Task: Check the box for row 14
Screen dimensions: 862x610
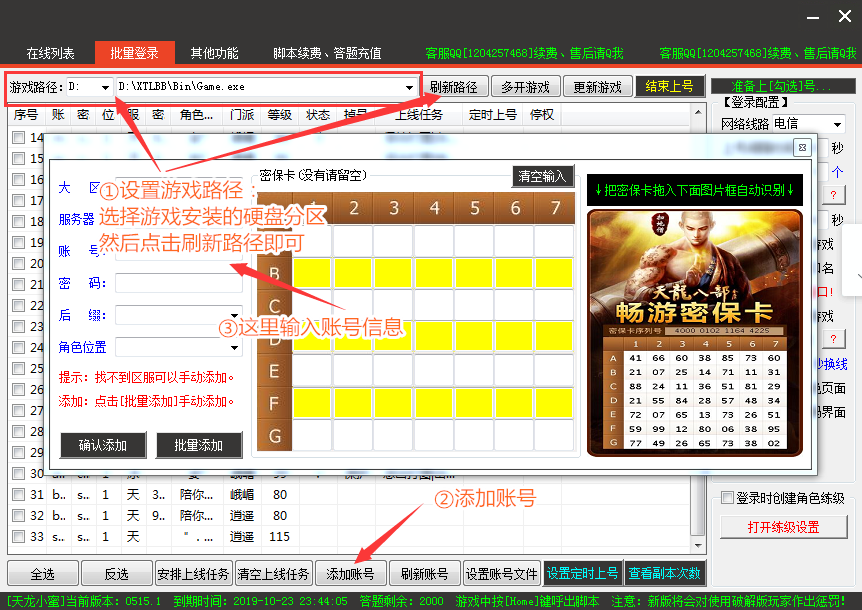Action: click(19, 137)
